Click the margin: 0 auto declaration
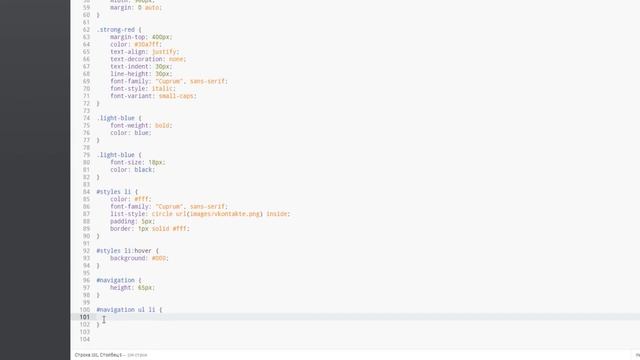 click(136, 7)
